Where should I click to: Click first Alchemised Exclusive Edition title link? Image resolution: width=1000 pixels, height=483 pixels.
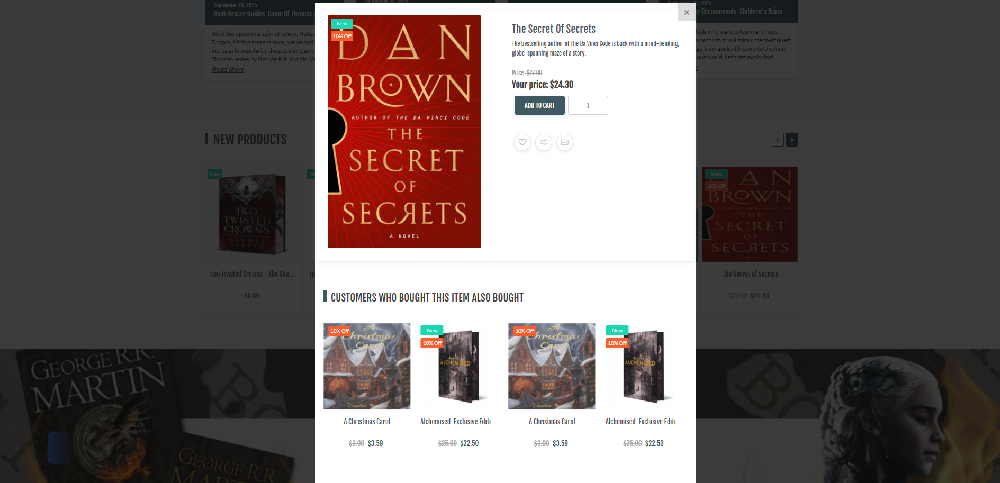coord(455,421)
